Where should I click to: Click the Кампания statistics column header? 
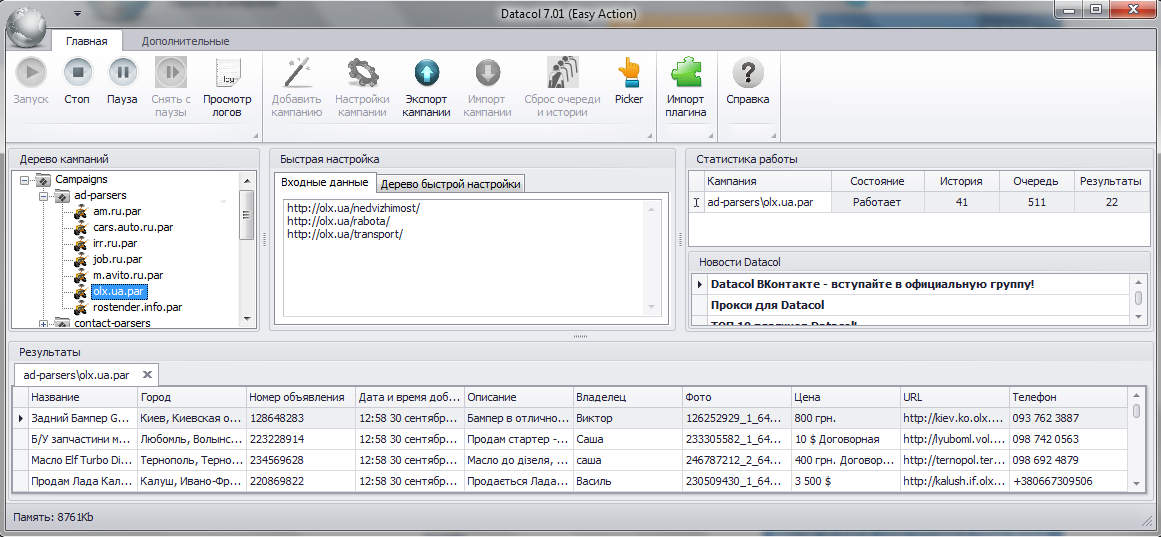tap(767, 181)
